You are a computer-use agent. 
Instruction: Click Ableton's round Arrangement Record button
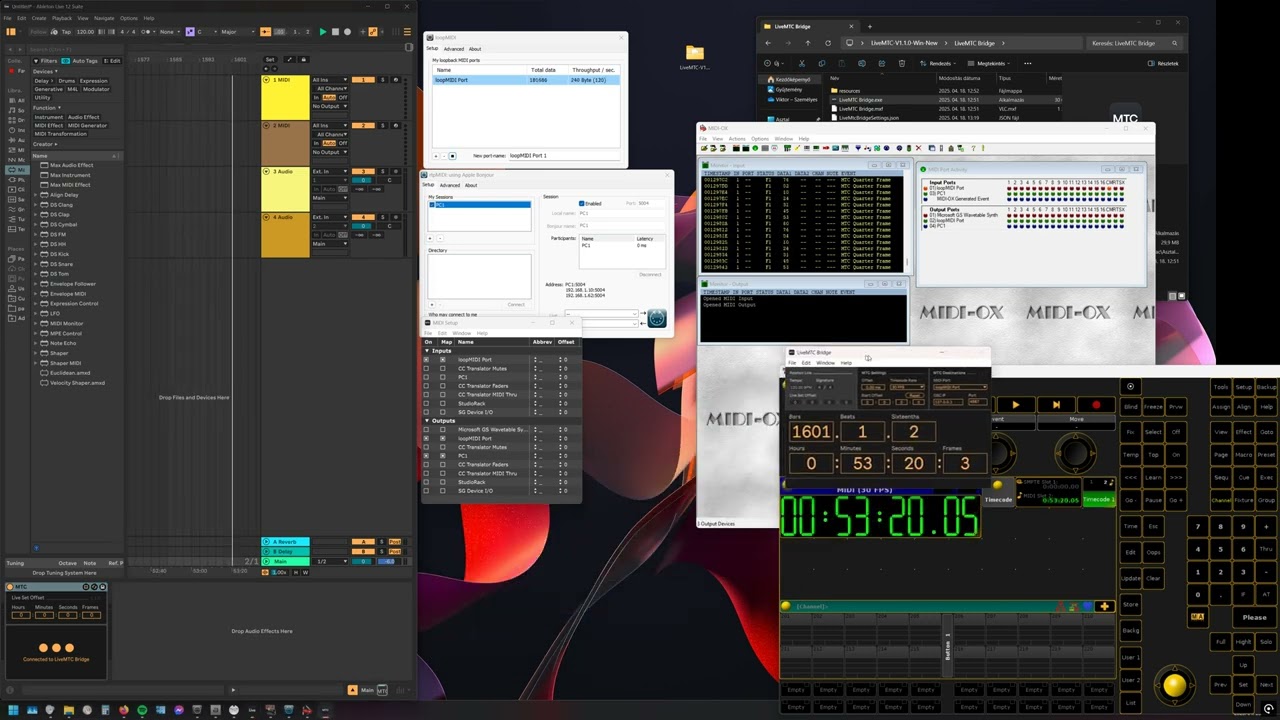[347, 32]
